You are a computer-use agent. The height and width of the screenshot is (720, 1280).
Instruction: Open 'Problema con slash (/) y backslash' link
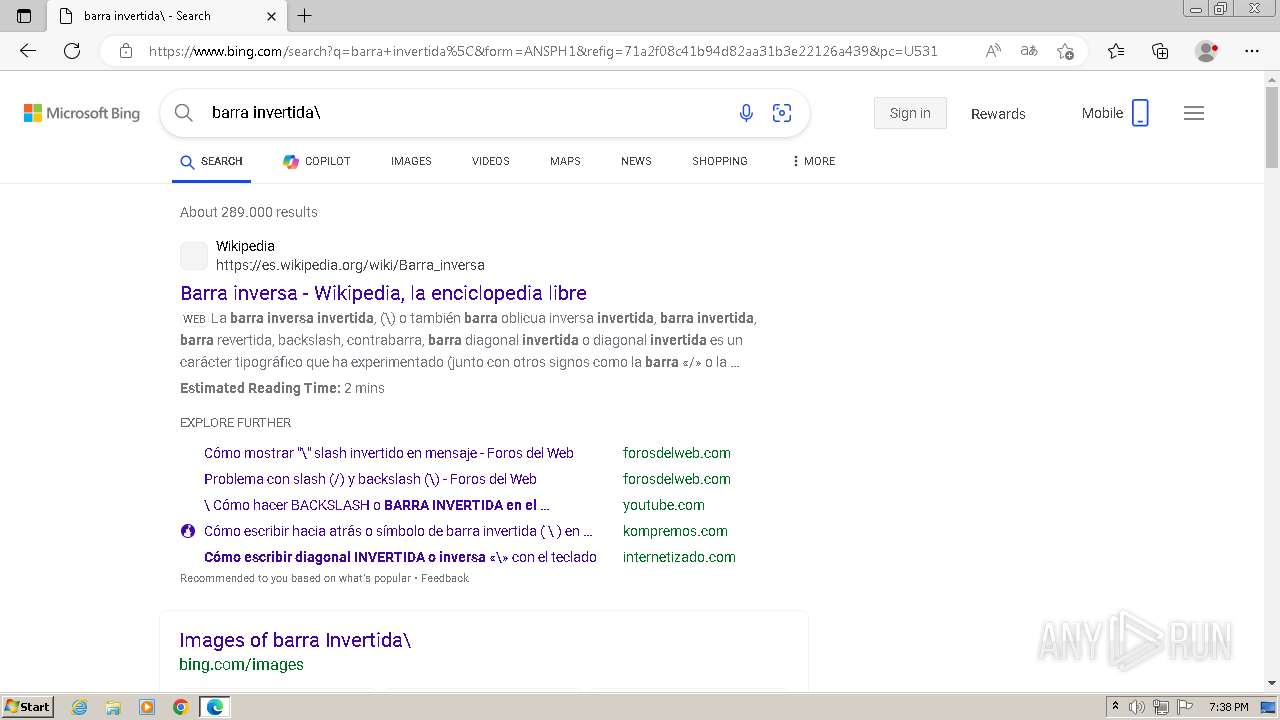click(x=370, y=479)
